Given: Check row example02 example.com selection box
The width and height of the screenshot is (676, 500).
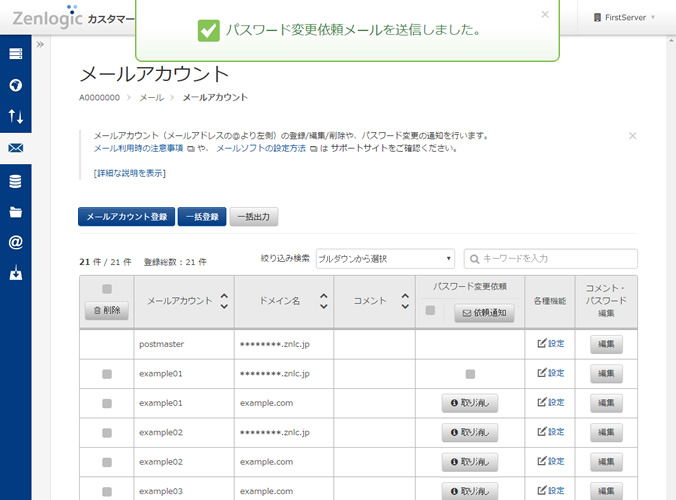Looking at the screenshot, I should pos(106,462).
